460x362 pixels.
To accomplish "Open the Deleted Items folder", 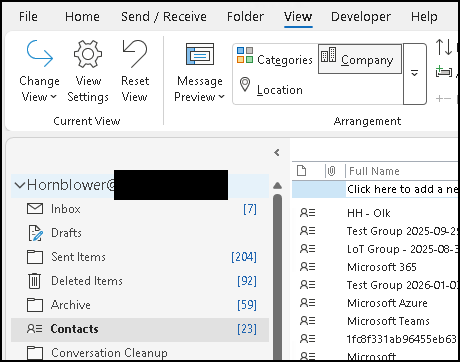I will pyautogui.click(x=140, y=281).
